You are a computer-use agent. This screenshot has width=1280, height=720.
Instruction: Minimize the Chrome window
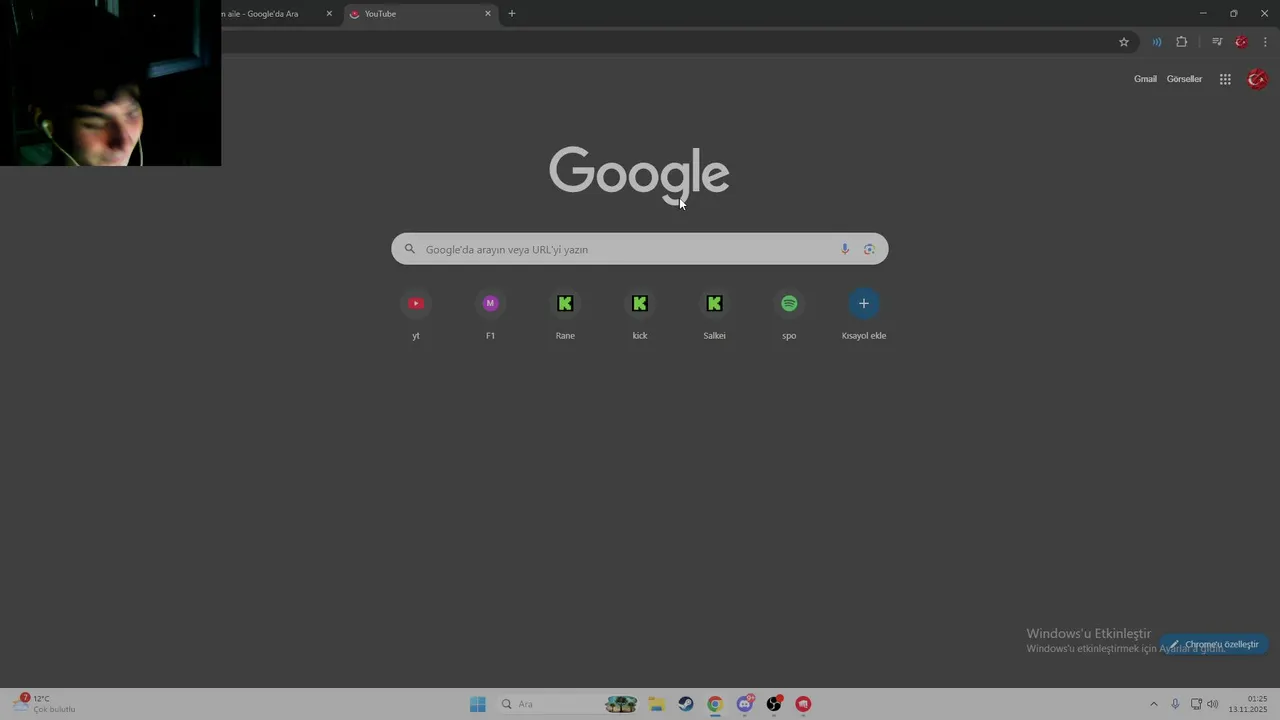1203,13
